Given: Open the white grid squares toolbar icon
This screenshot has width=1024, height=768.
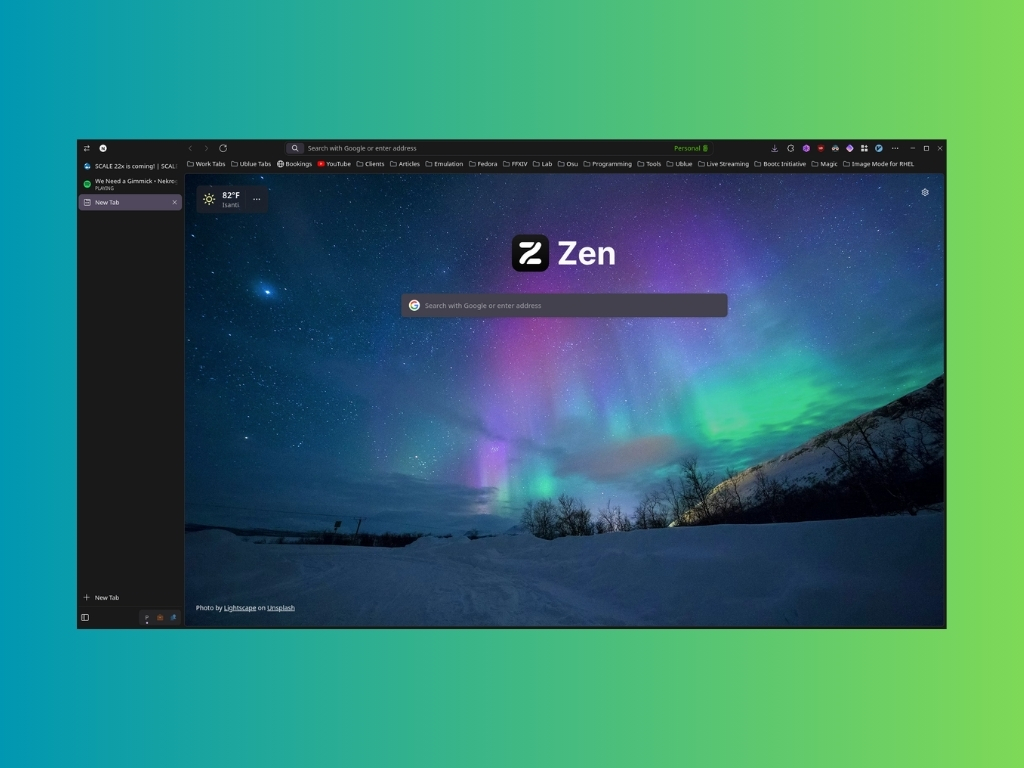Looking at the screenshot, I should point(864,148).
